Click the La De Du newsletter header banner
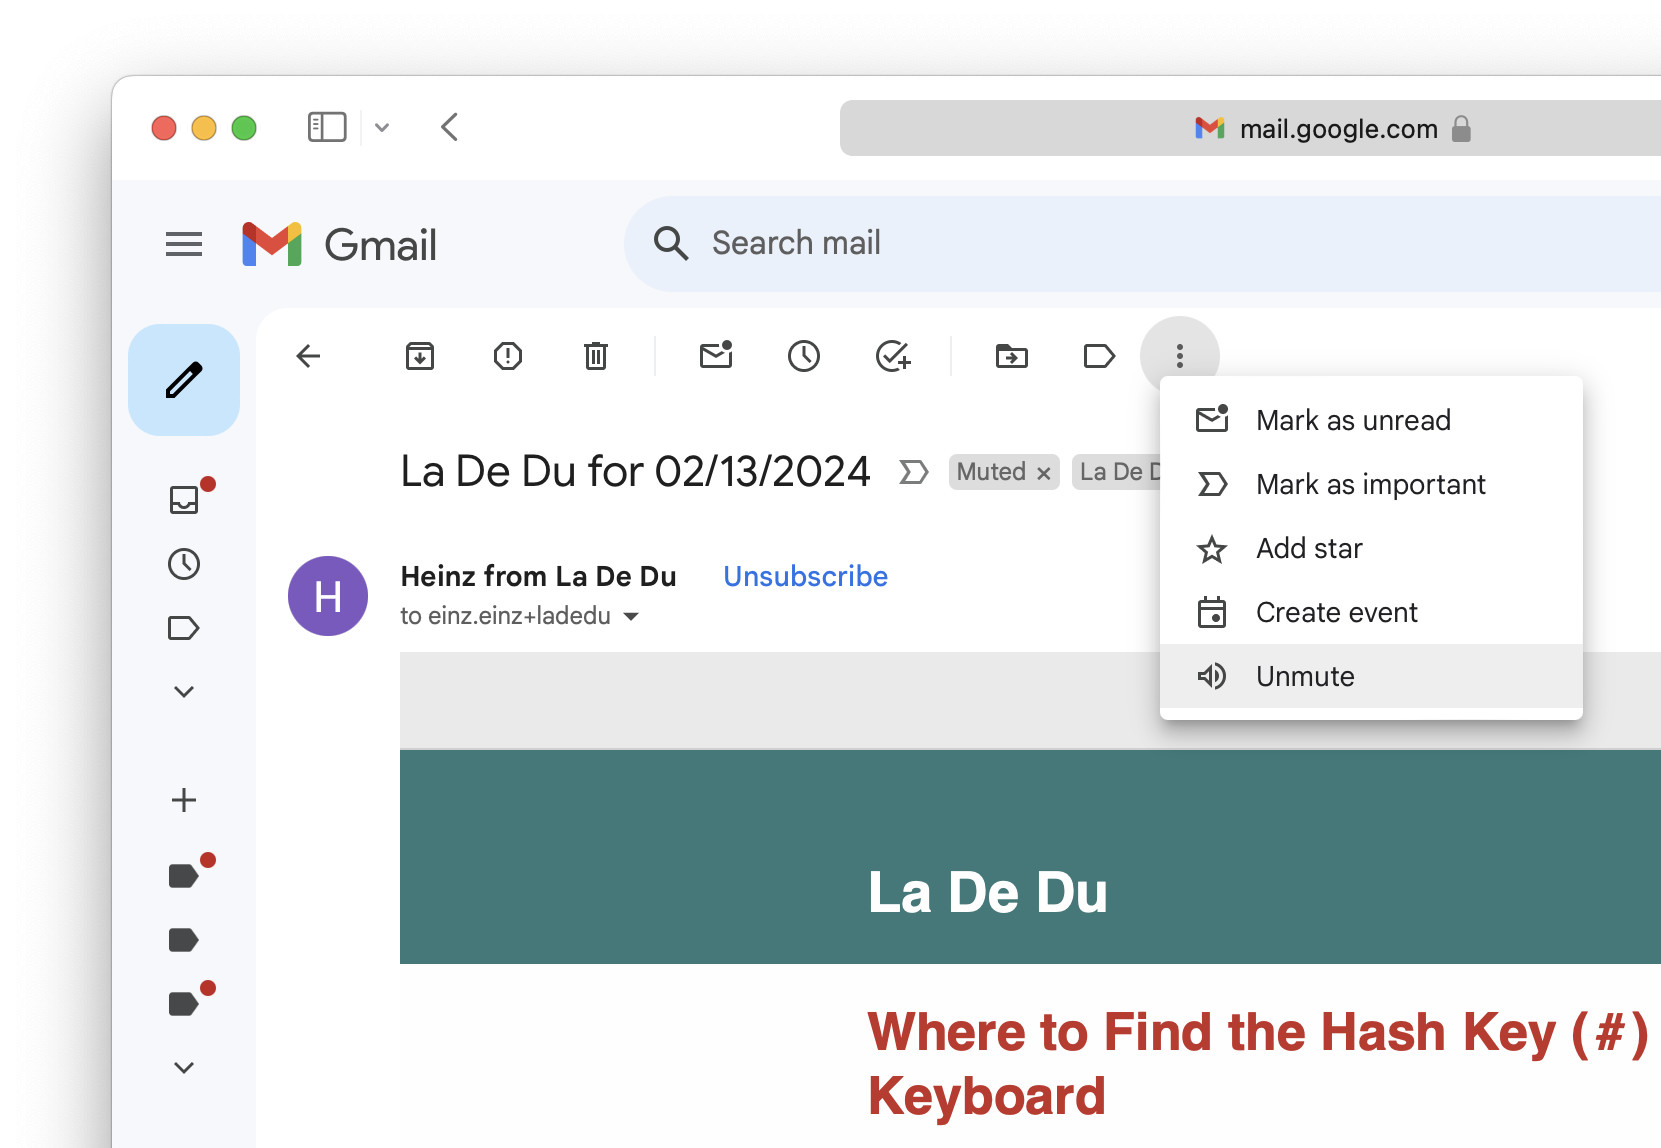This screenshot has width=1661, height=1148. pos(1030,857)
